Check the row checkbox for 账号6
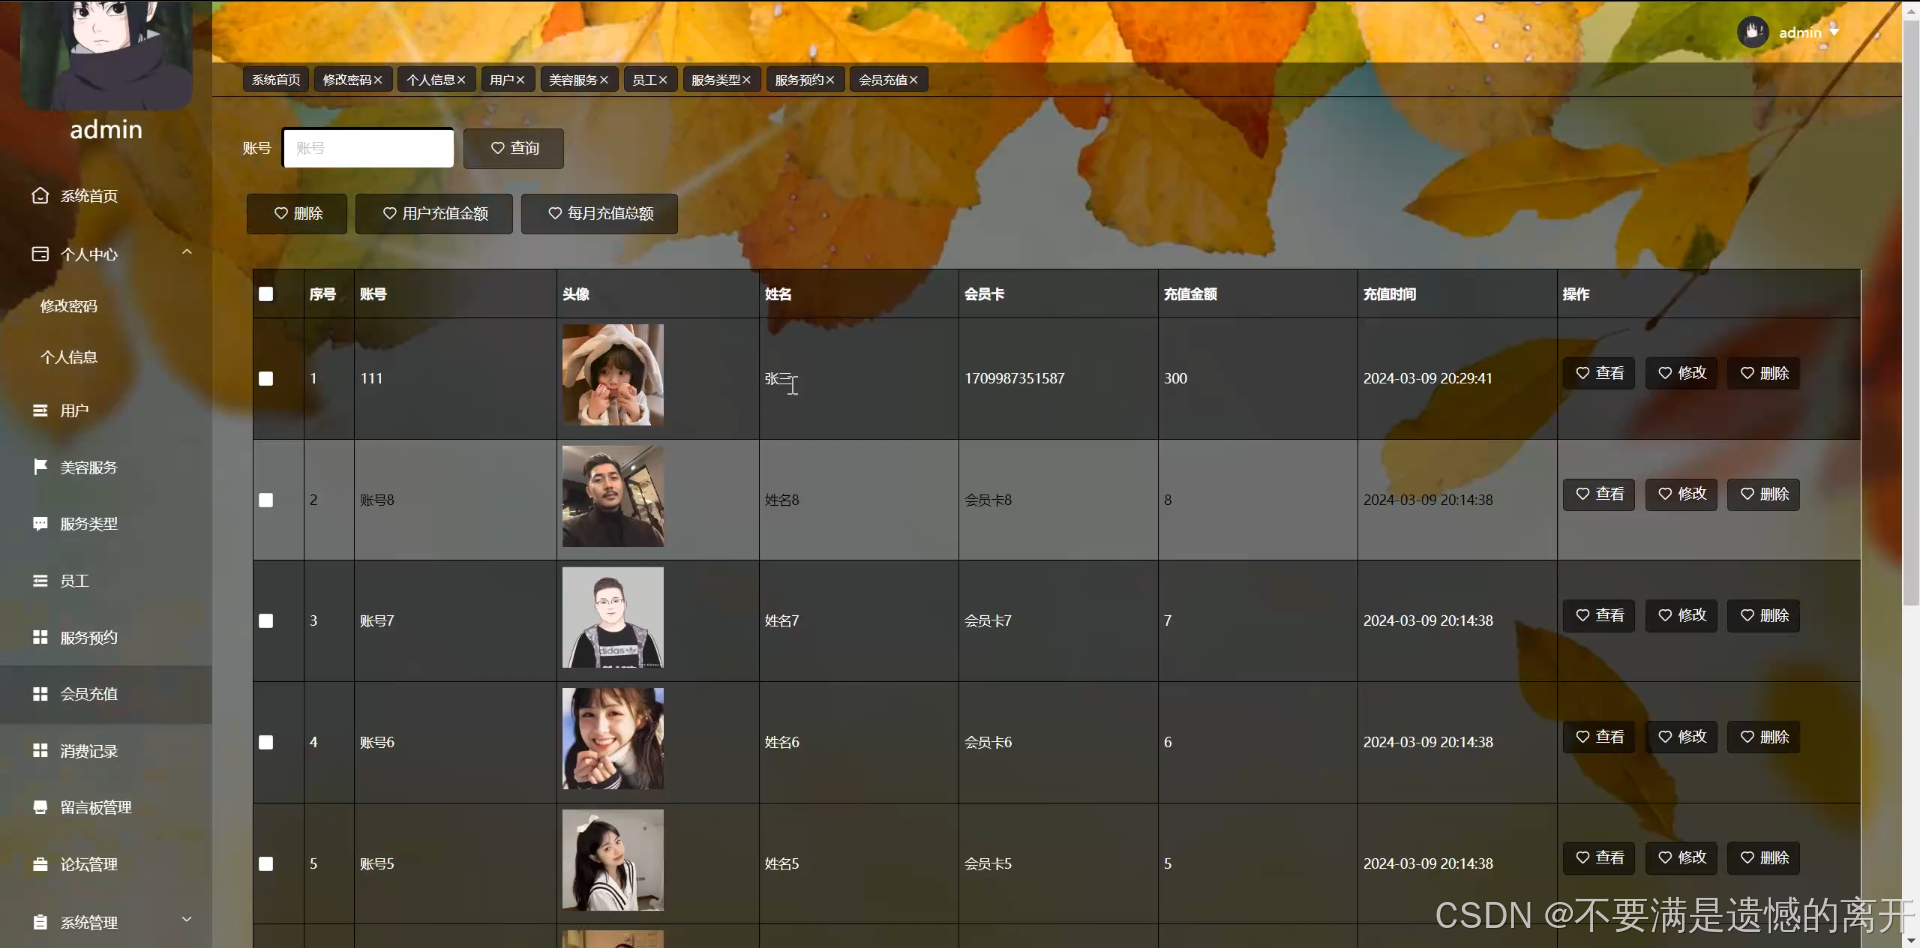1920x948 pixels. click(266, 742)
